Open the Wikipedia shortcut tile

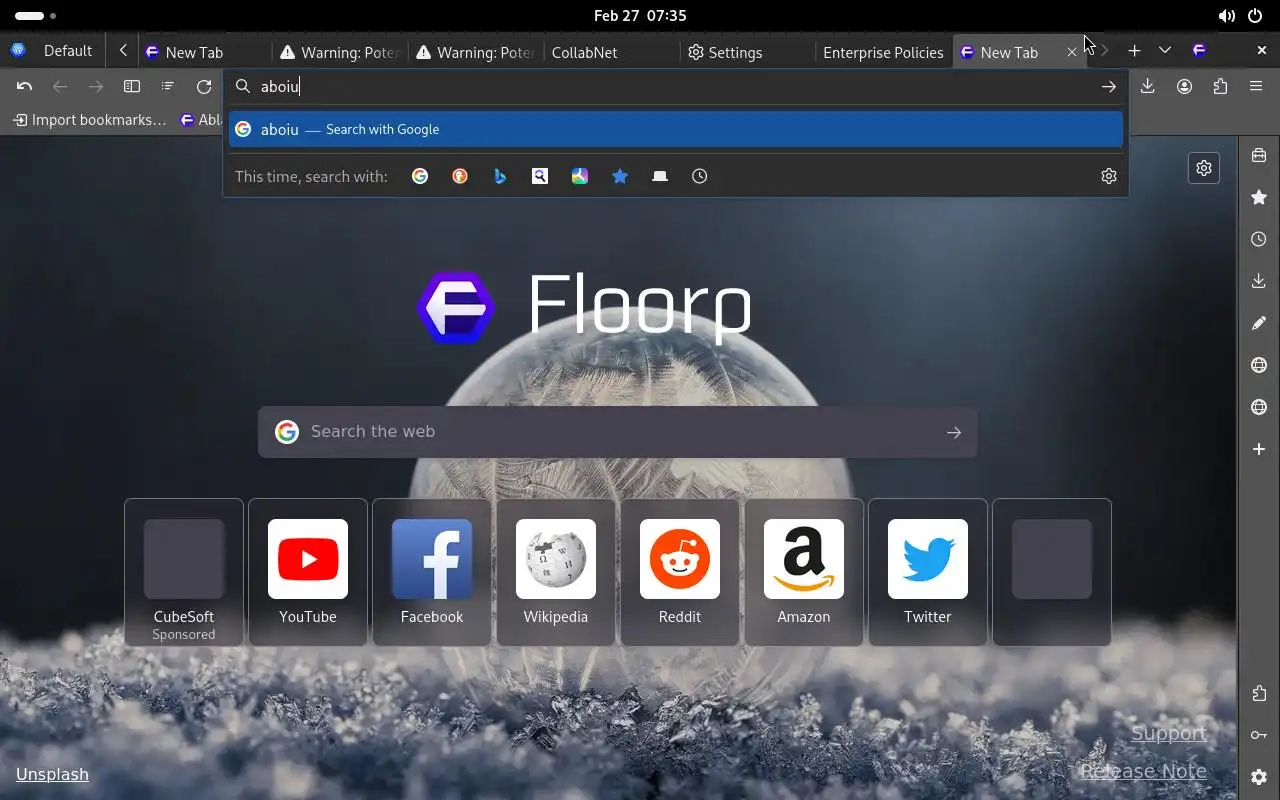coord(556,572)
